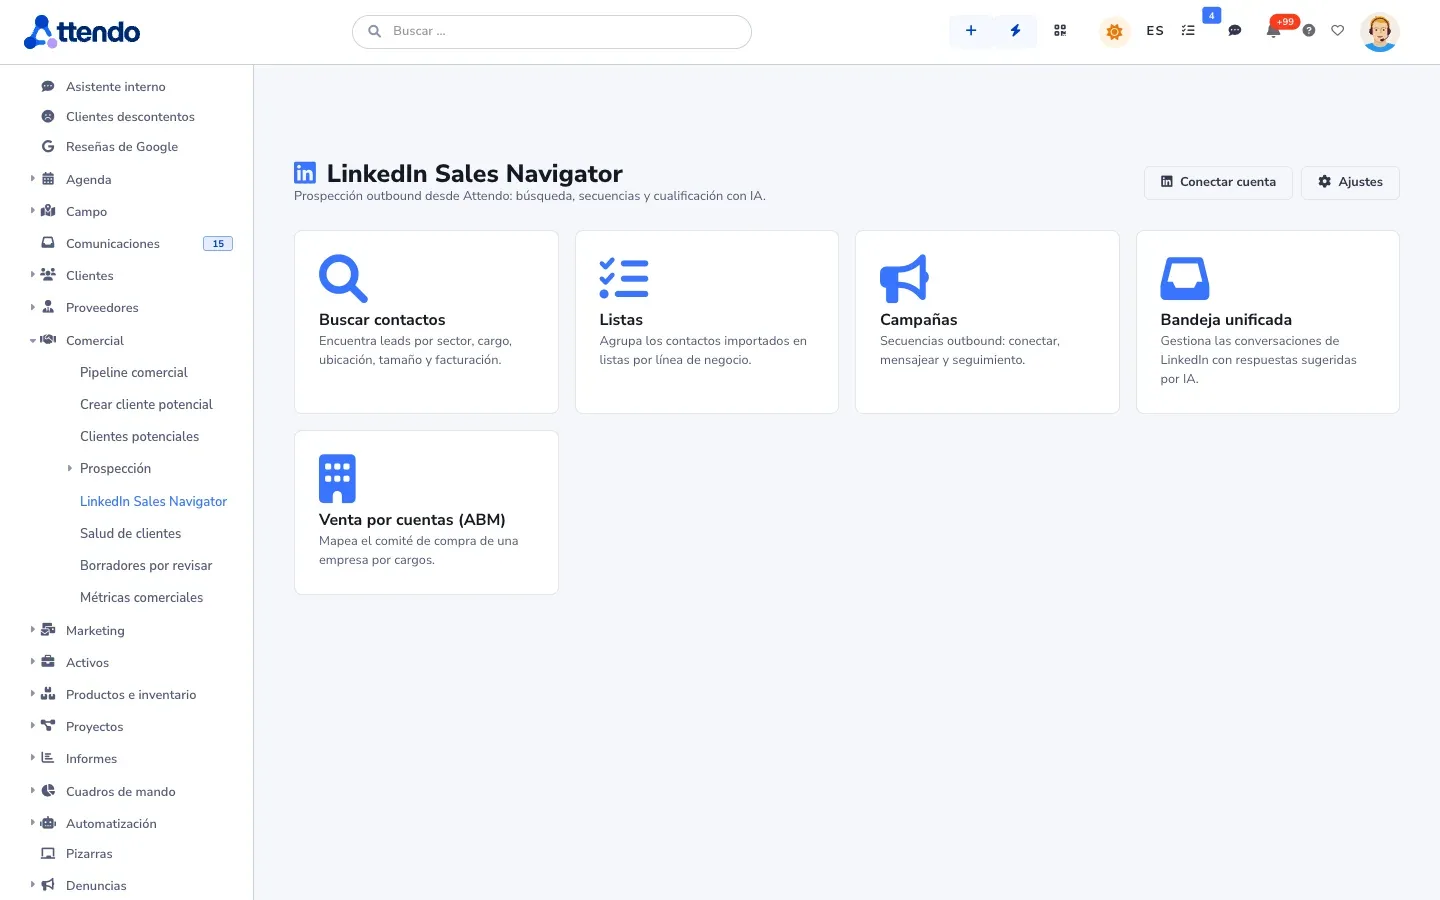Open the apps grid icon in header
Viewport: 1440px width, 900px height.
pos(1060,31)
